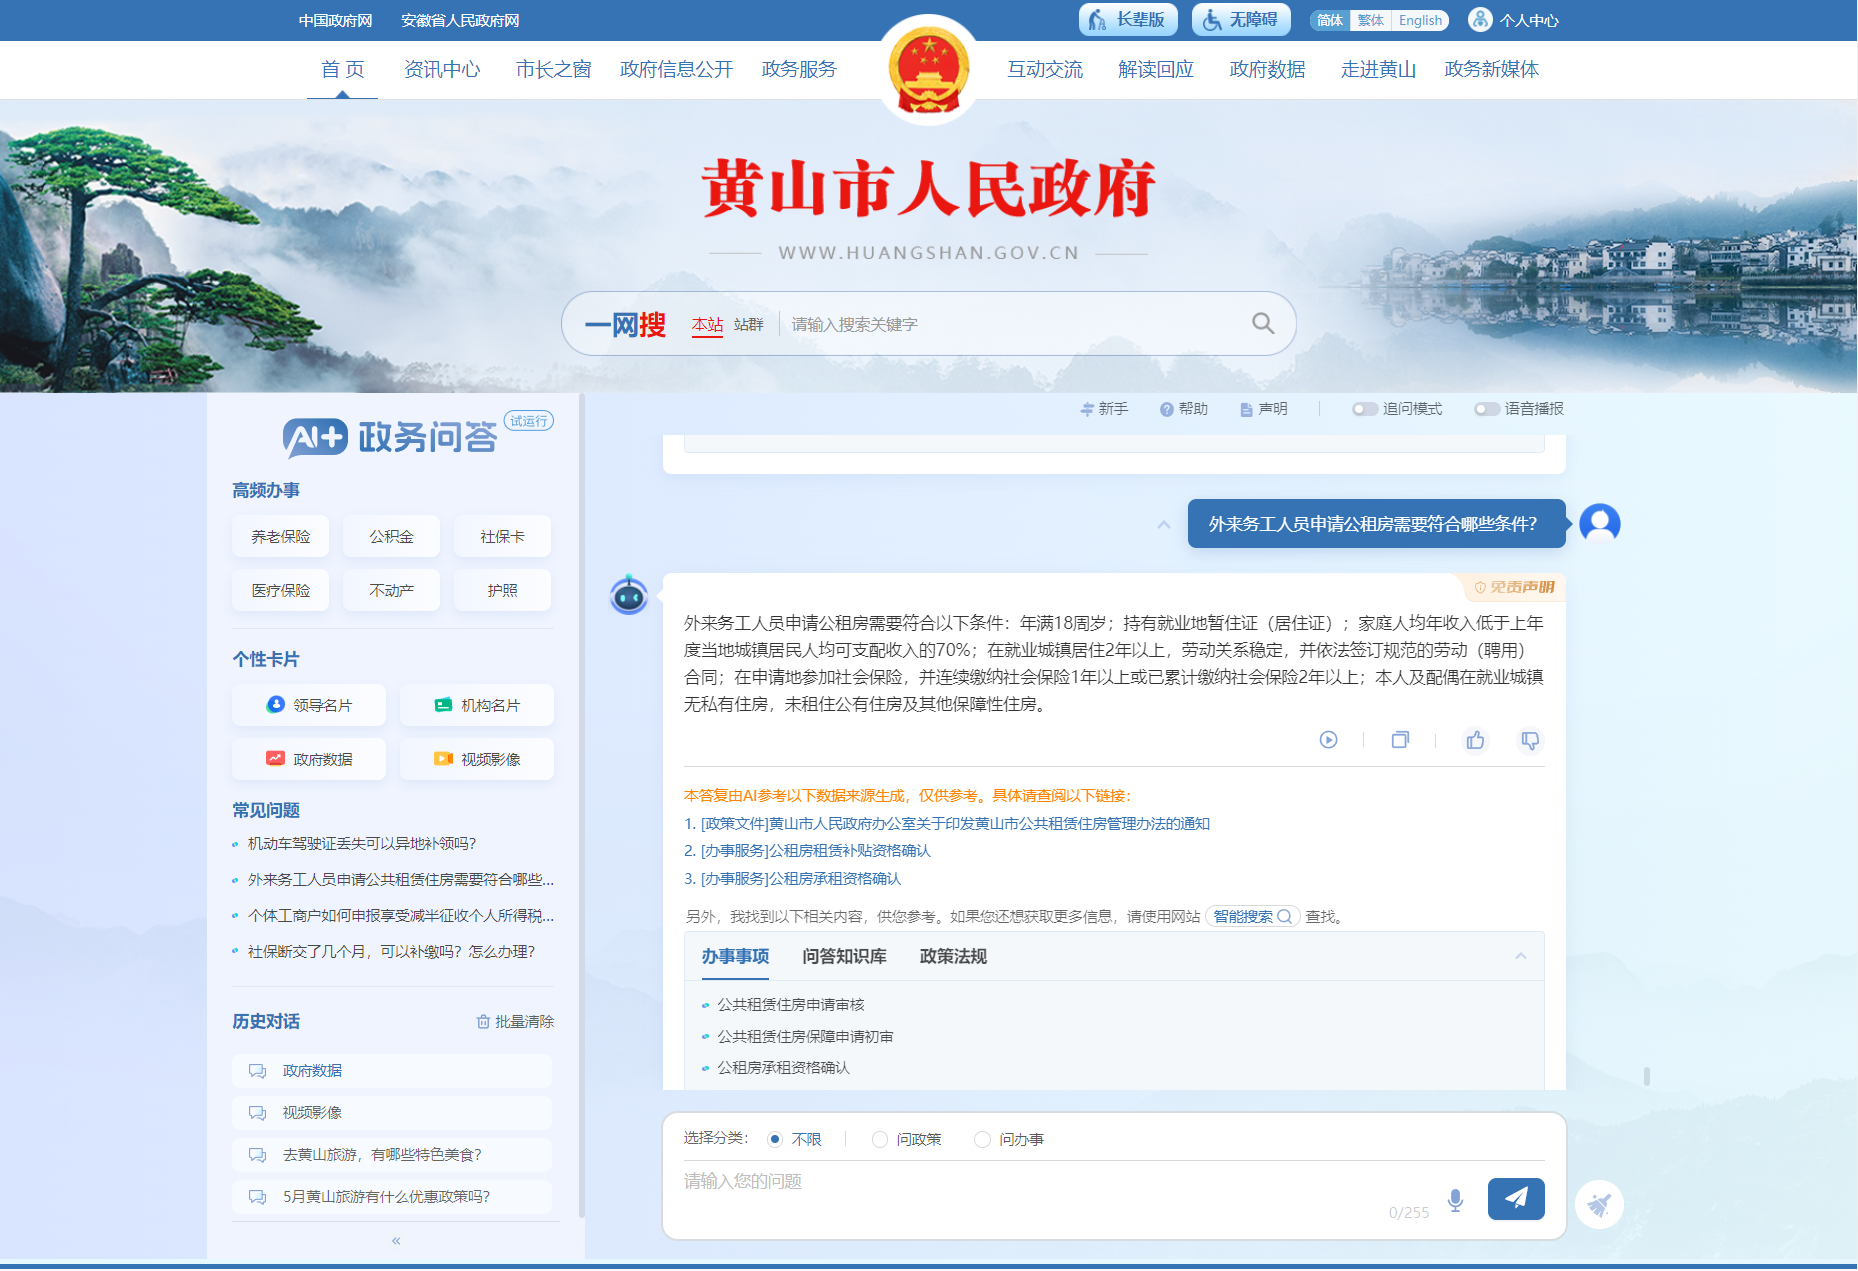Click 公积金 quick topic button
This screenshot has width=1858, height=1271.
(x=391, y=536)
